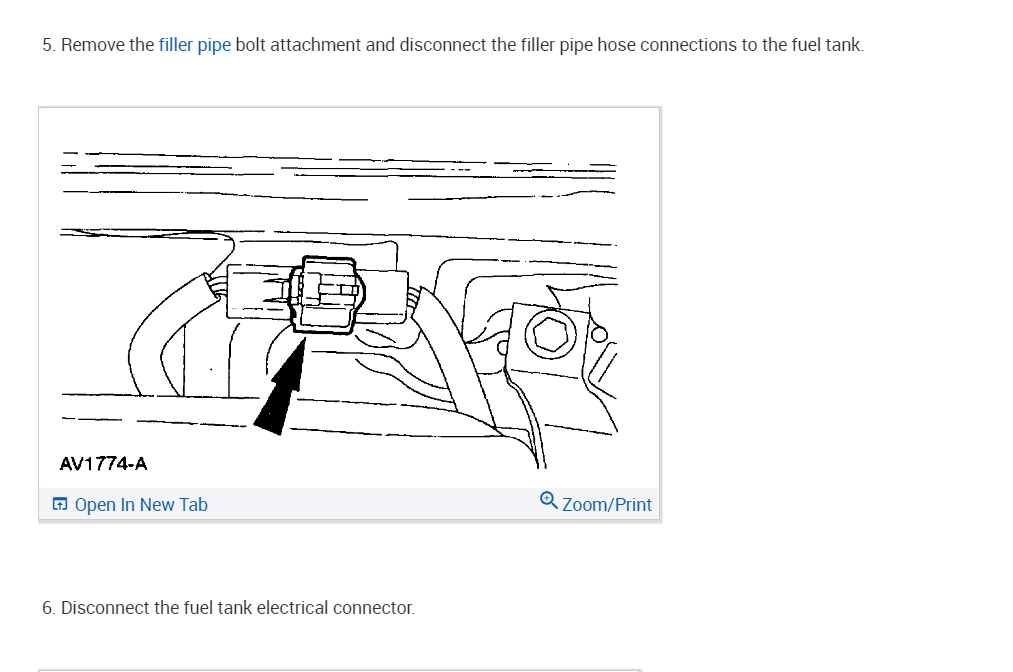The image size is (1013, 672).
Task: Click the small round hole beside the hex bolt
Action: (x=599, y=334)
